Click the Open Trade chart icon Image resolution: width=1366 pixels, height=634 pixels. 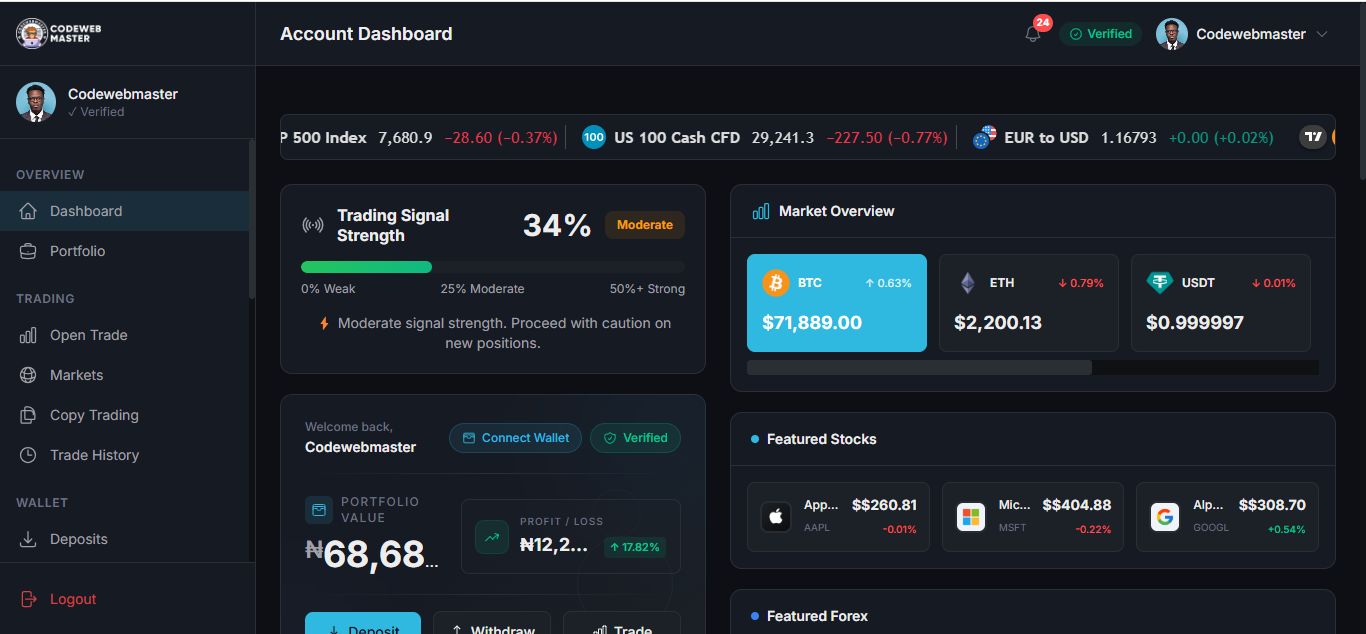(29, 335)
